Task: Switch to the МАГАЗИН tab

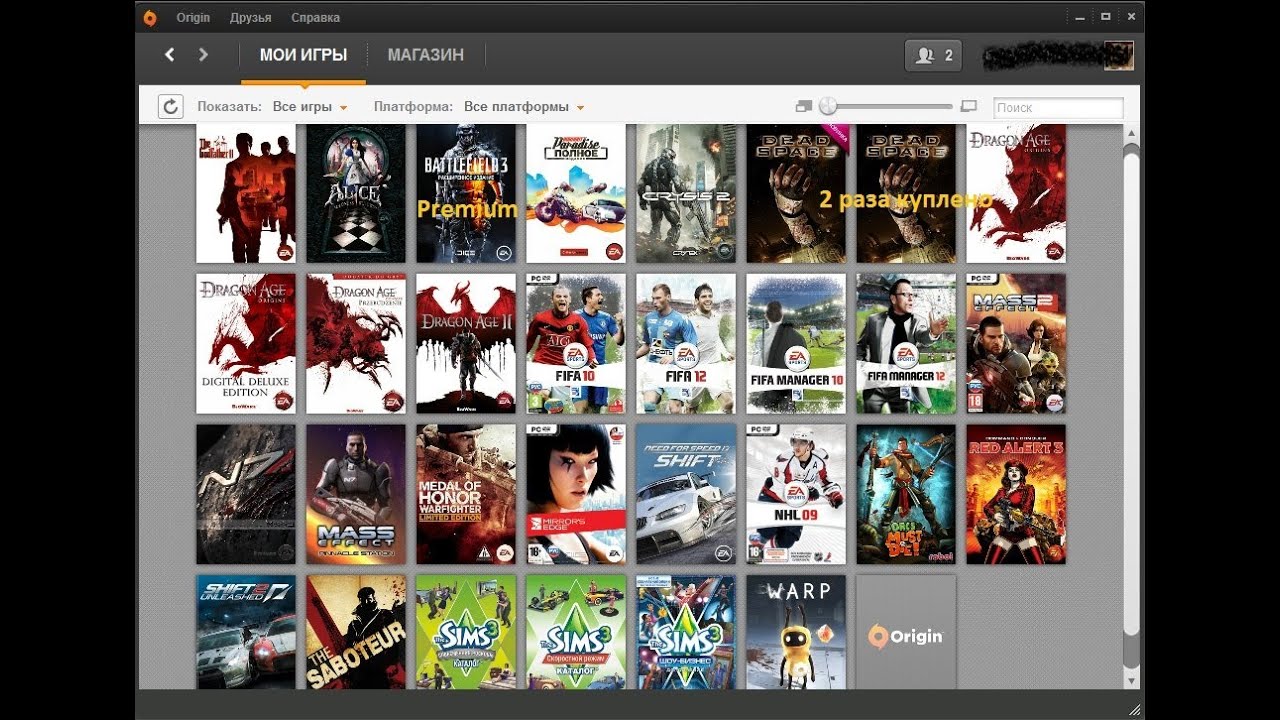Action: click(426, 56)
